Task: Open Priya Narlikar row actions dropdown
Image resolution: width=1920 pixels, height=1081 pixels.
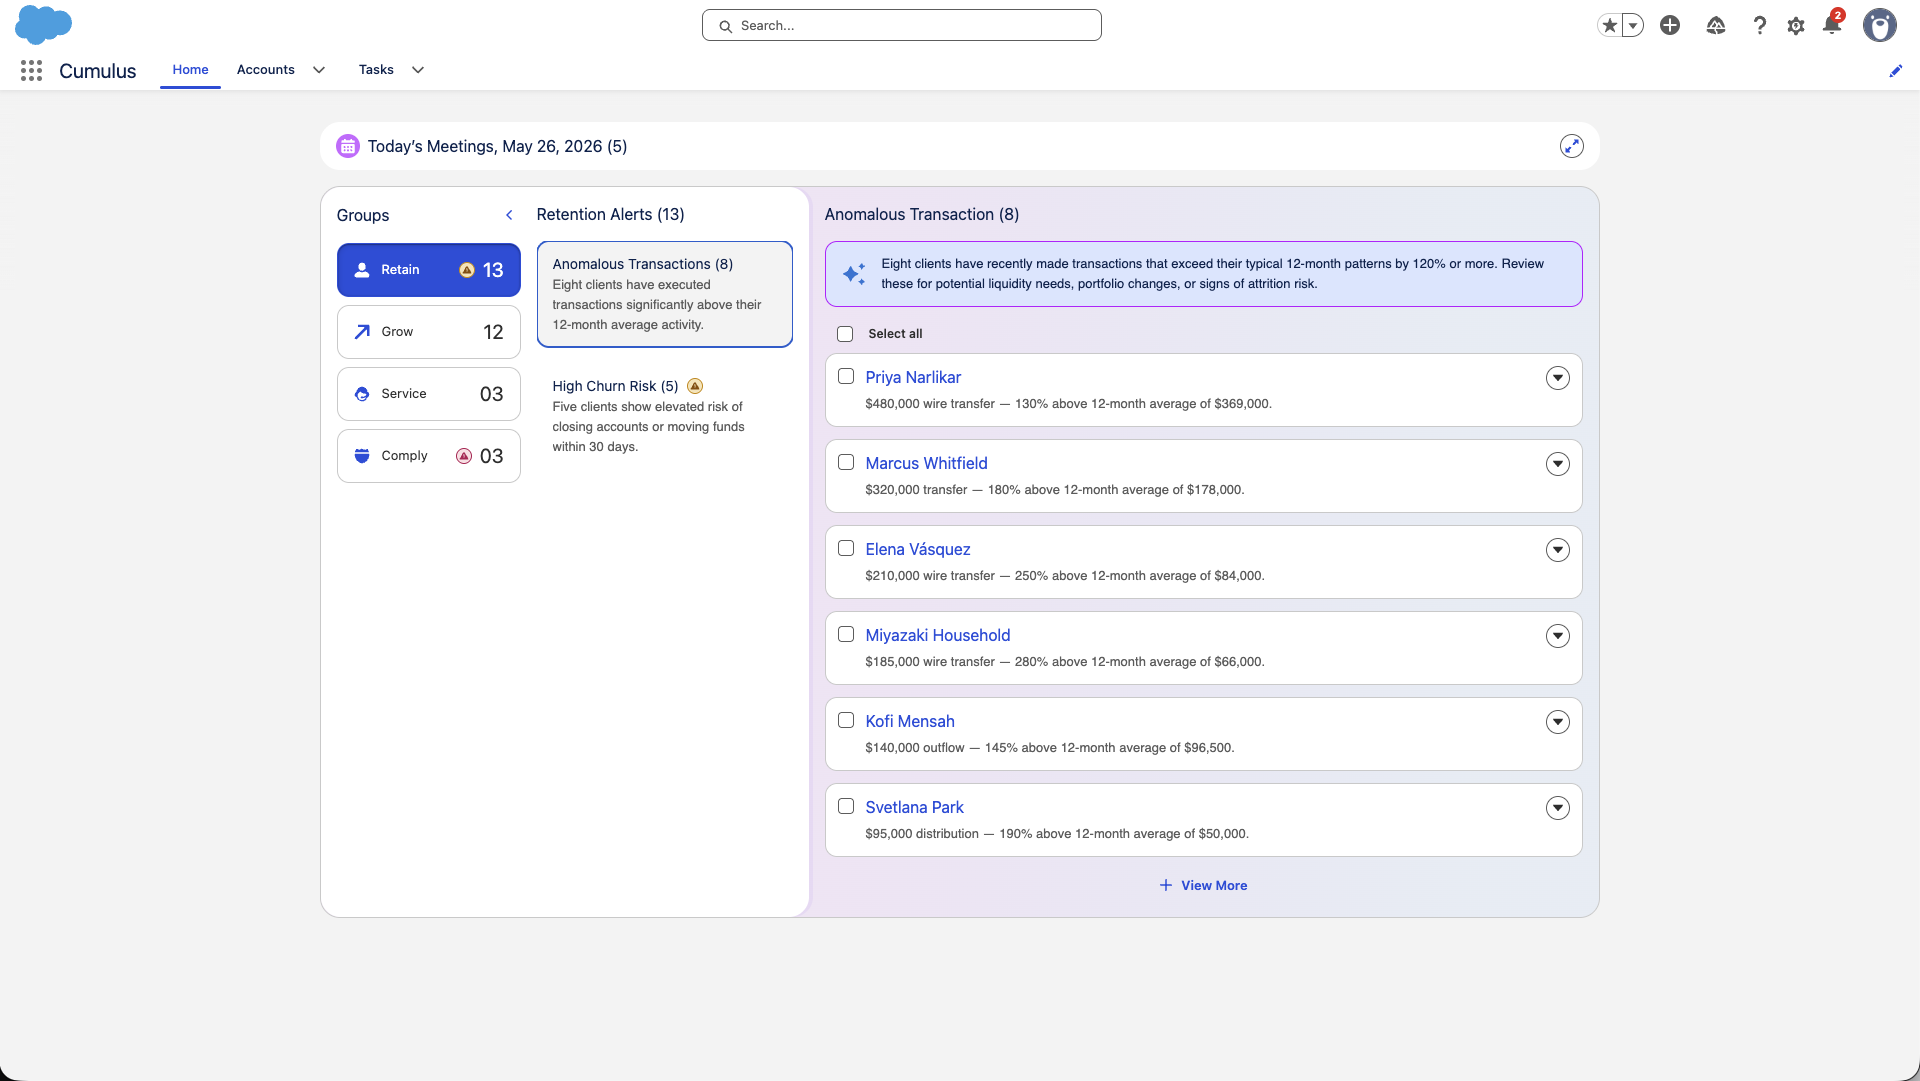Action: [1558, 378]
